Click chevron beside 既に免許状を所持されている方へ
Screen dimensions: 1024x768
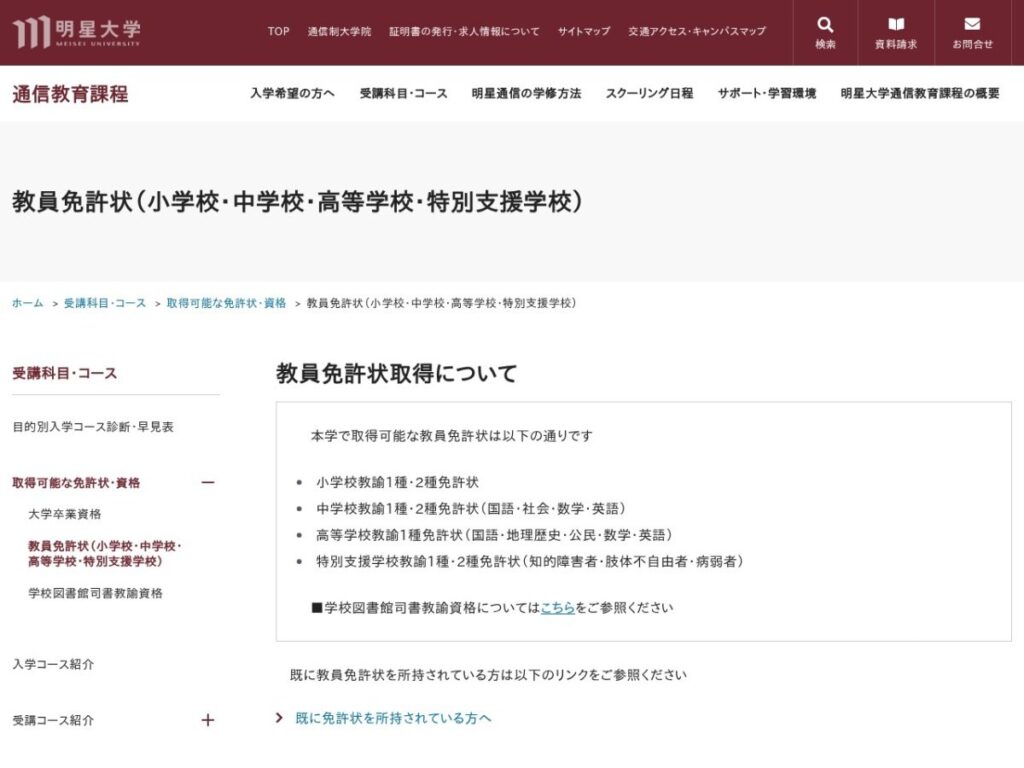(x=280, y=718)
